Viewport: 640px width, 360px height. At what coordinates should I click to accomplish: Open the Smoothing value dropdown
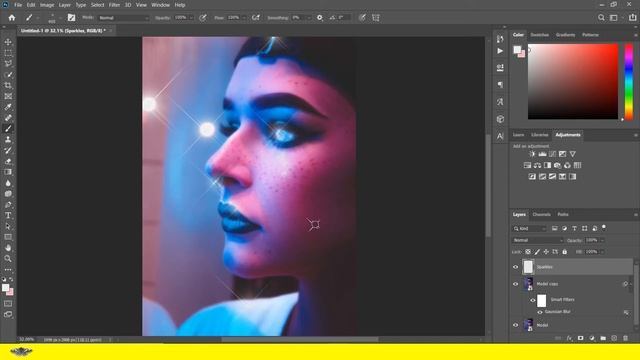click(x=309, y=18)
